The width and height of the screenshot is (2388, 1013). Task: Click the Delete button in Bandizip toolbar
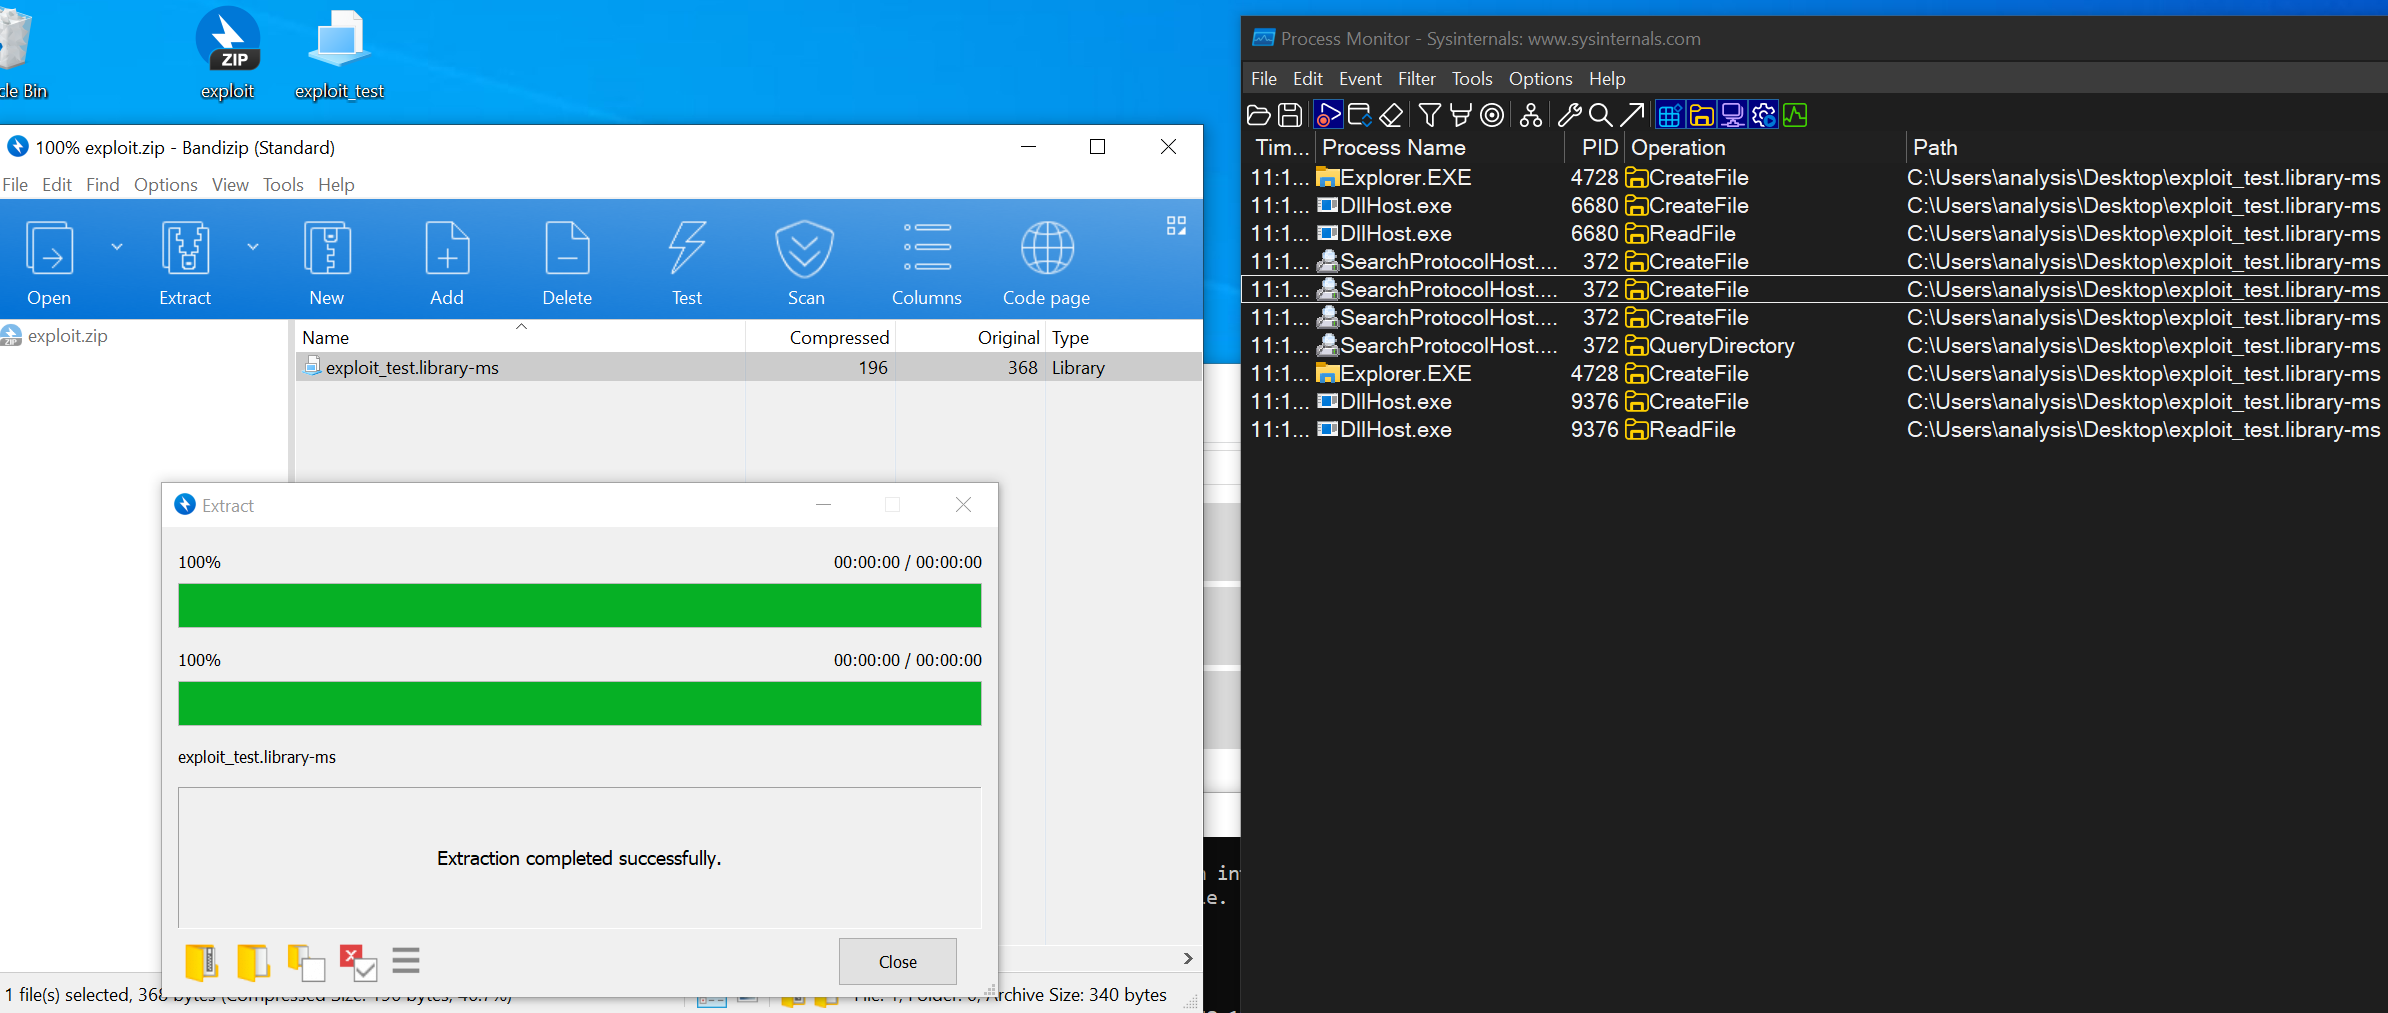567,262
